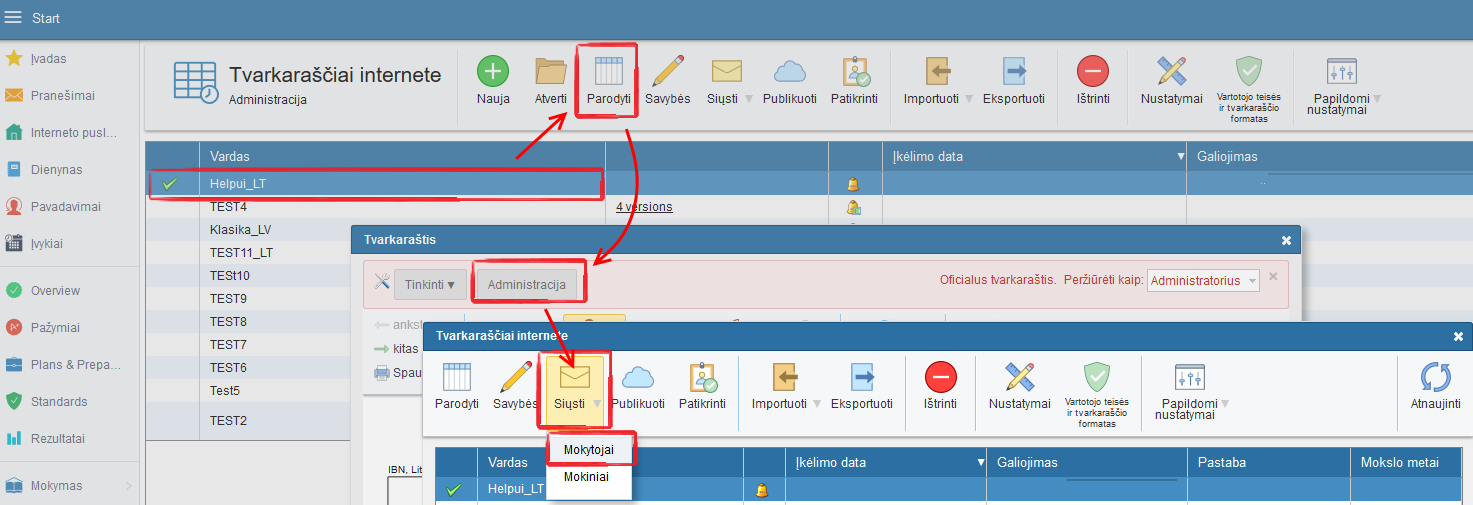Click the red Ištrinti icon in top toolbar

click(x=1092, y=72)
